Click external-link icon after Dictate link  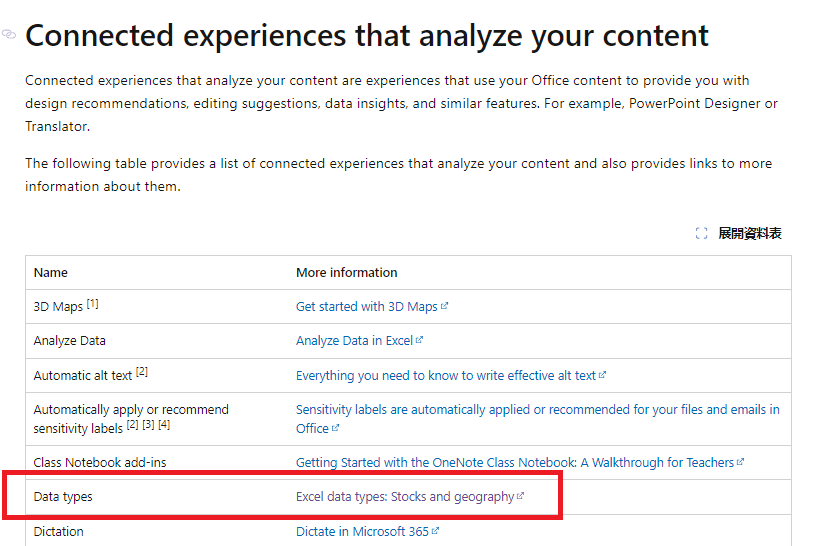coord(436,532)
